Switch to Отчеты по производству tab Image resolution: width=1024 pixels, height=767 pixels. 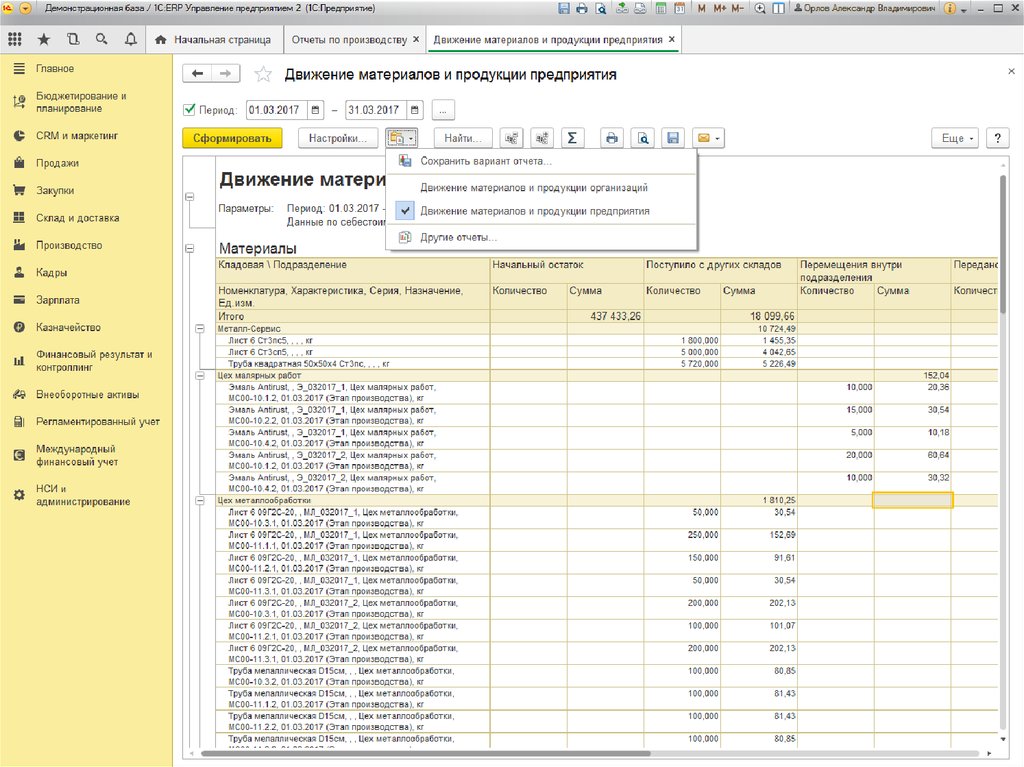[x=348, y=41]
